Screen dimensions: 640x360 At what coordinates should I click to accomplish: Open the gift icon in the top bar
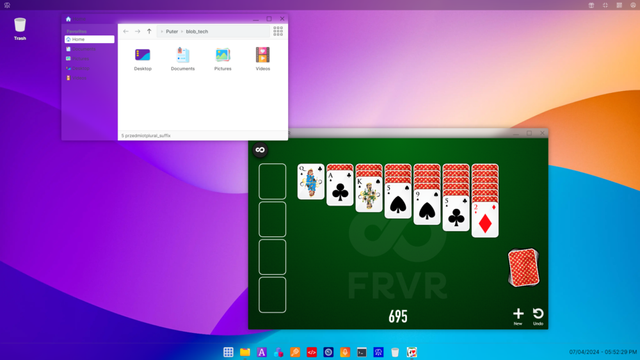(591, 5)
